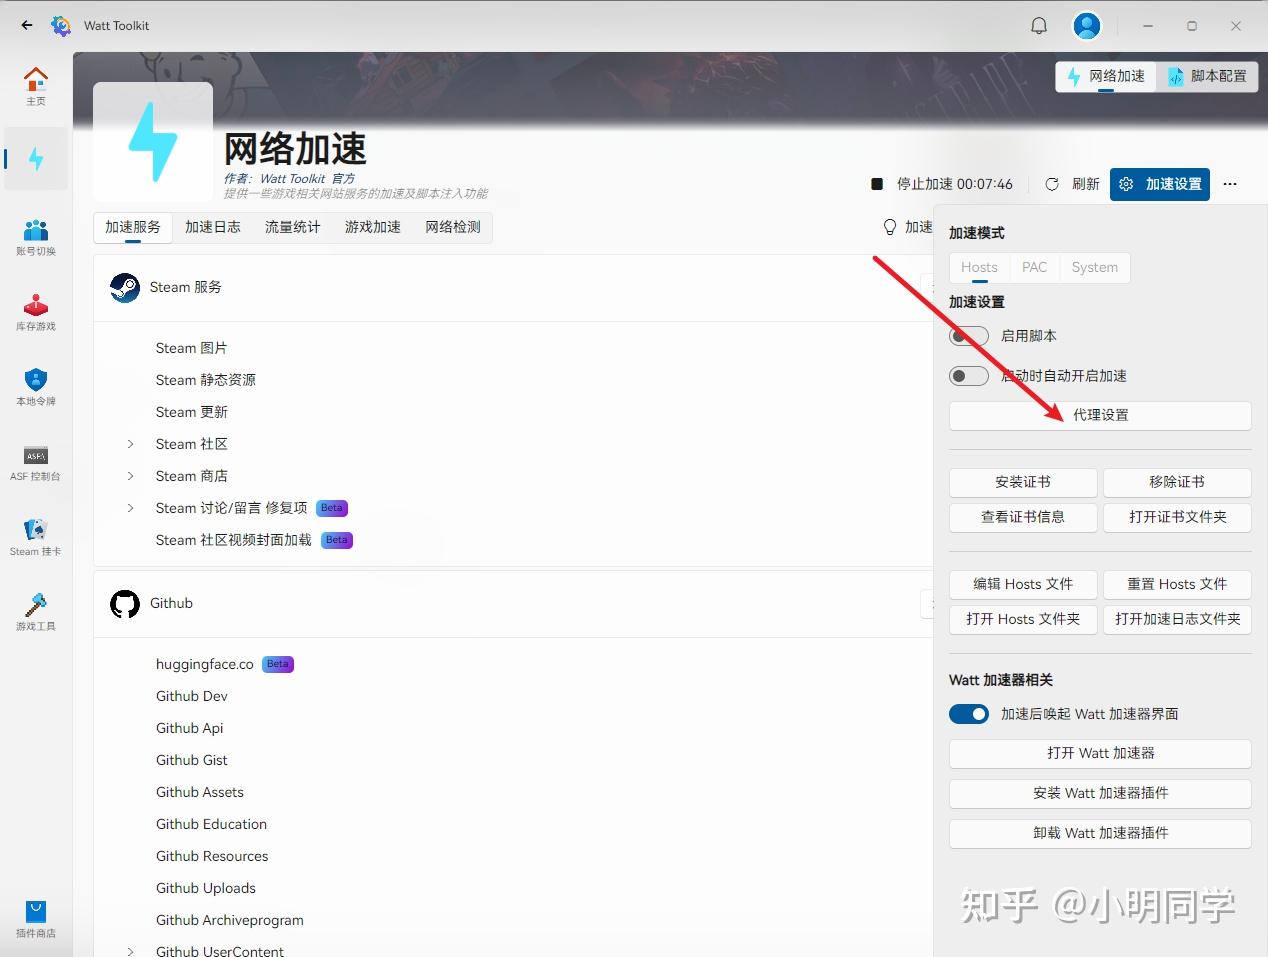Open the ASF 控制台 console
This screenshot has width=1268, height=957.
point(36,462)
